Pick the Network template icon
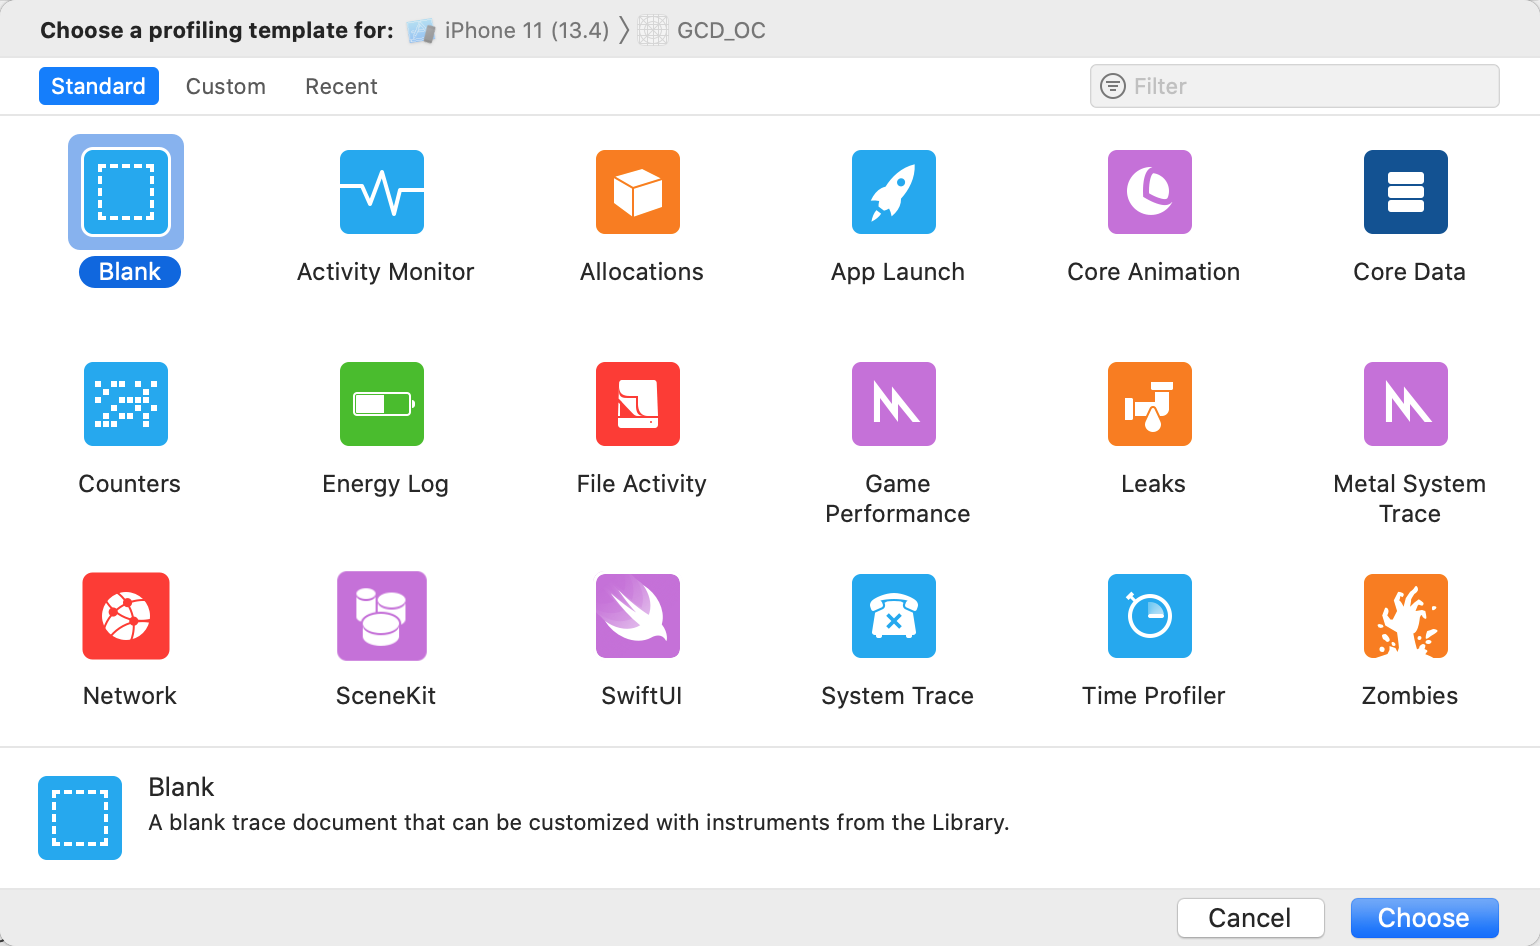1540x946 pixels. pos(126,616)
